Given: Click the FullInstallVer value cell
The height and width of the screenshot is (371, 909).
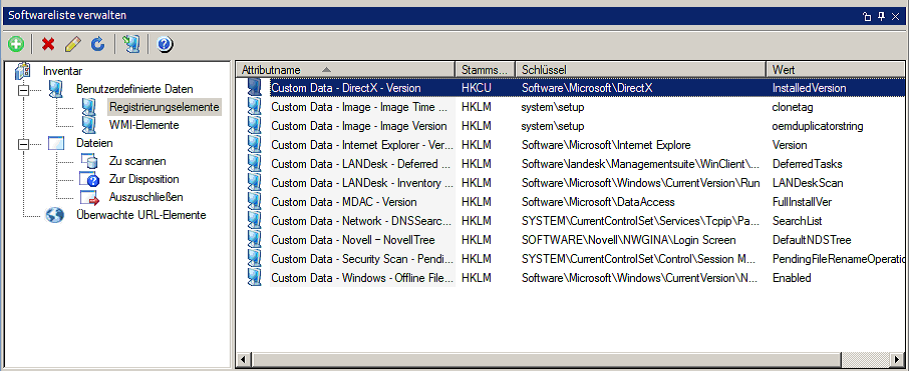Looking at the screenshot, I should click(802, 202).
